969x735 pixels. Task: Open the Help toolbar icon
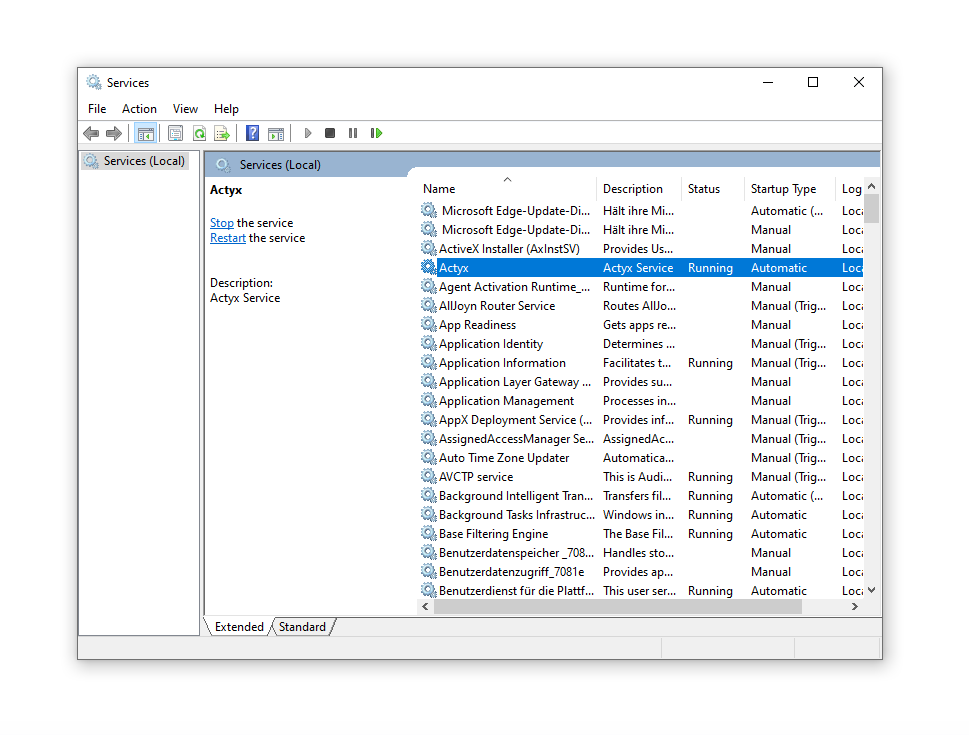(252, 133)
